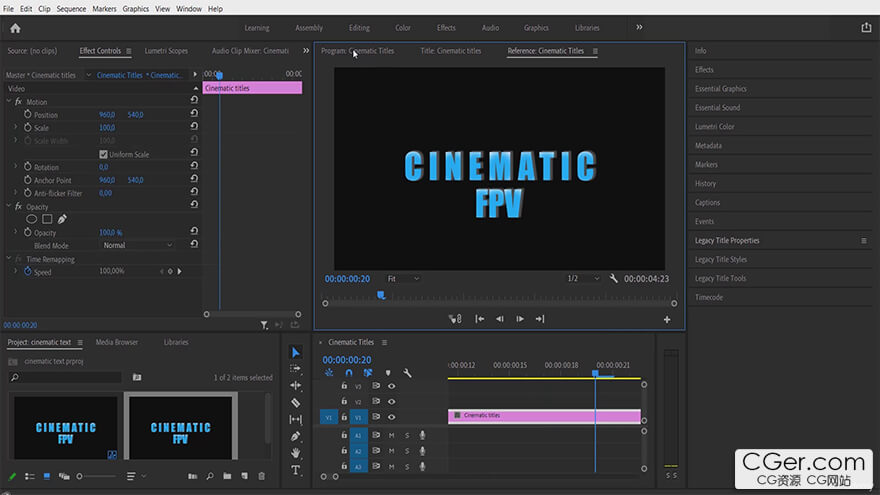
Task: Toggle V1 track output eye
Action: (392, 417)
